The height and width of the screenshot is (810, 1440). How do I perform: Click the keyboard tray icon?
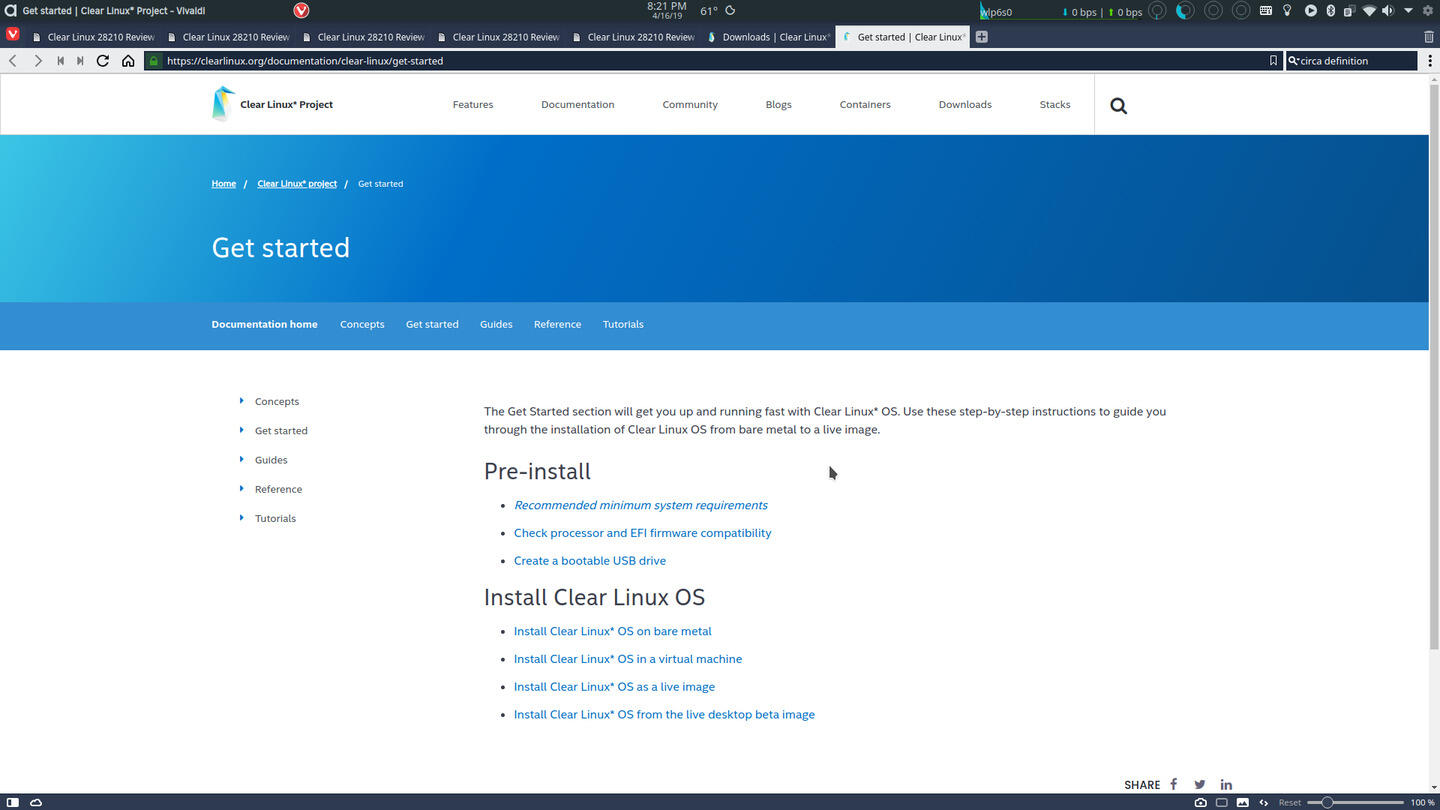[x=1266, y=11]
